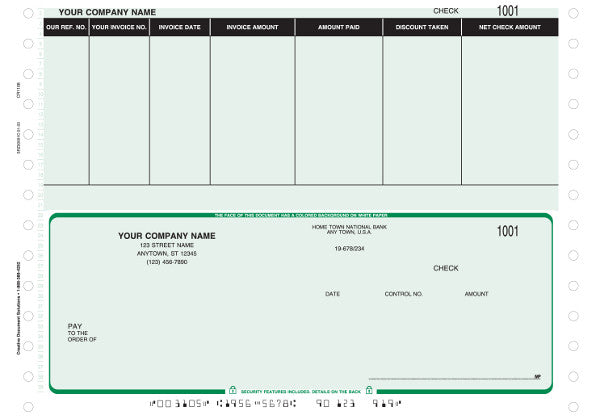Click the AMOUNT field label on check
The height and width of the screenshot is (419, 600).
[476, 294]
